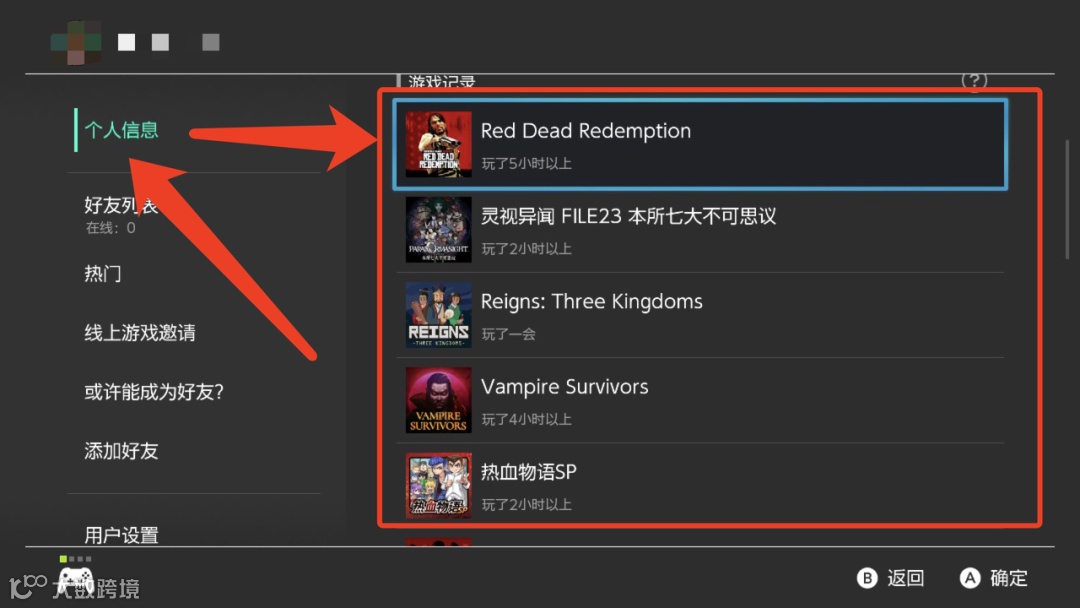Viewport: 1080px width, 608px height.
Task: Click the 灵视异闻 FILE23 game cover icon
Action: click(439, 229)
